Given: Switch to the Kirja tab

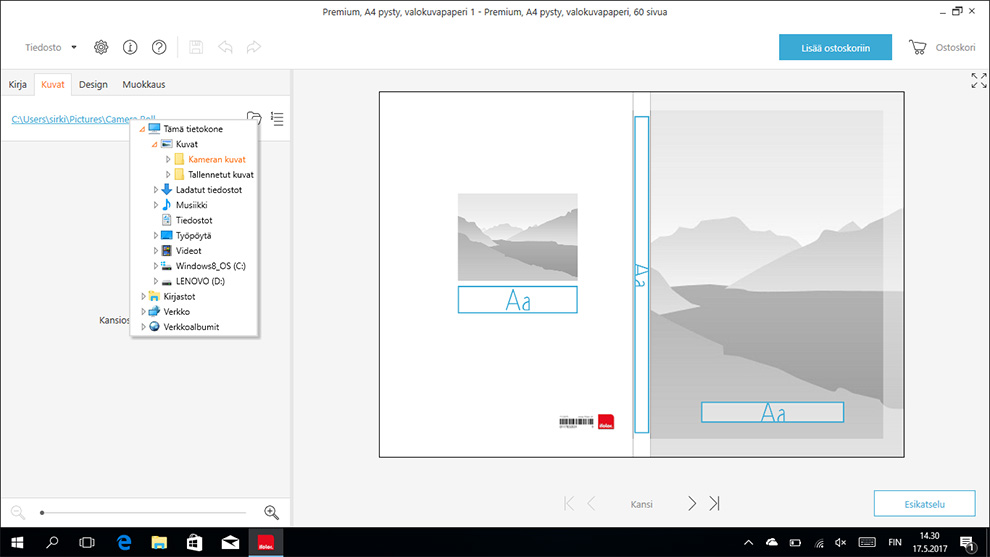Looking at the screenshot, I should [18, 85].
